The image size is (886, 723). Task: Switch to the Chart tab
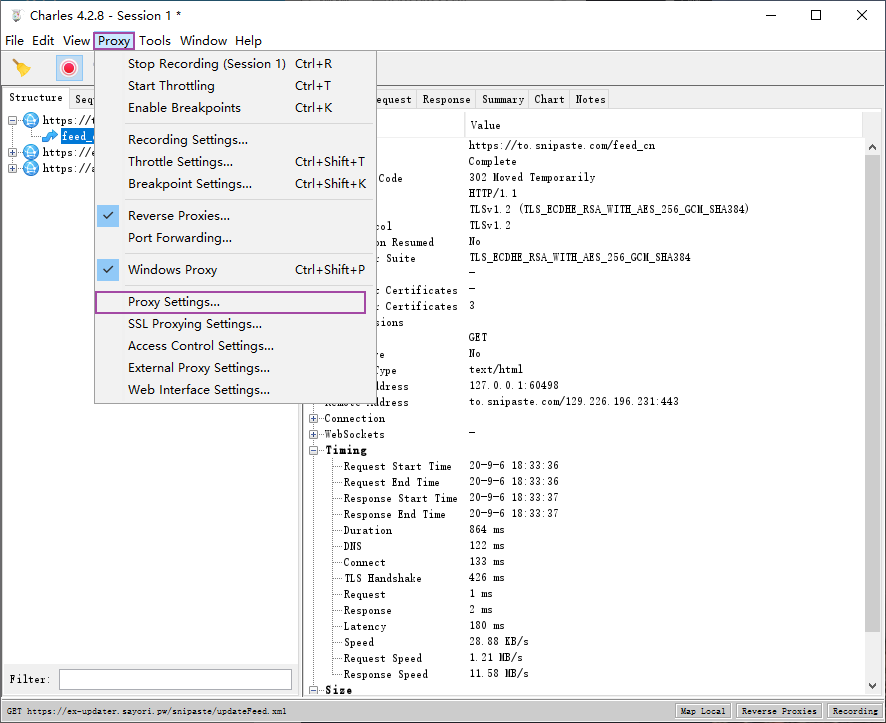tap(549, 99)
